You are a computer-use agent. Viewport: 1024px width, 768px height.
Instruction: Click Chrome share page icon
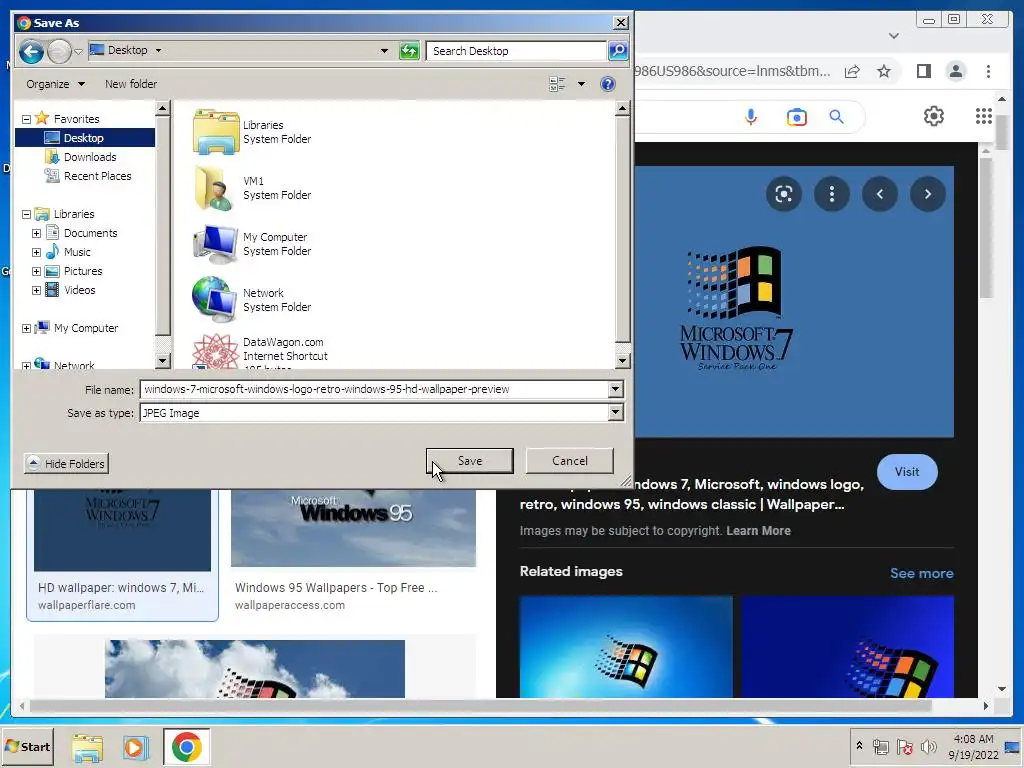click(852, 71)
